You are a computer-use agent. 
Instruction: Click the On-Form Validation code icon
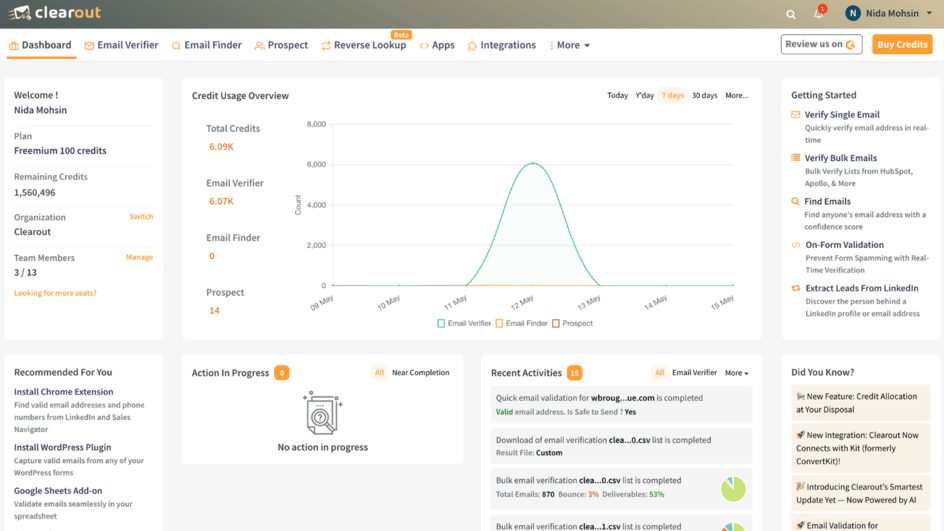point(795,244)
